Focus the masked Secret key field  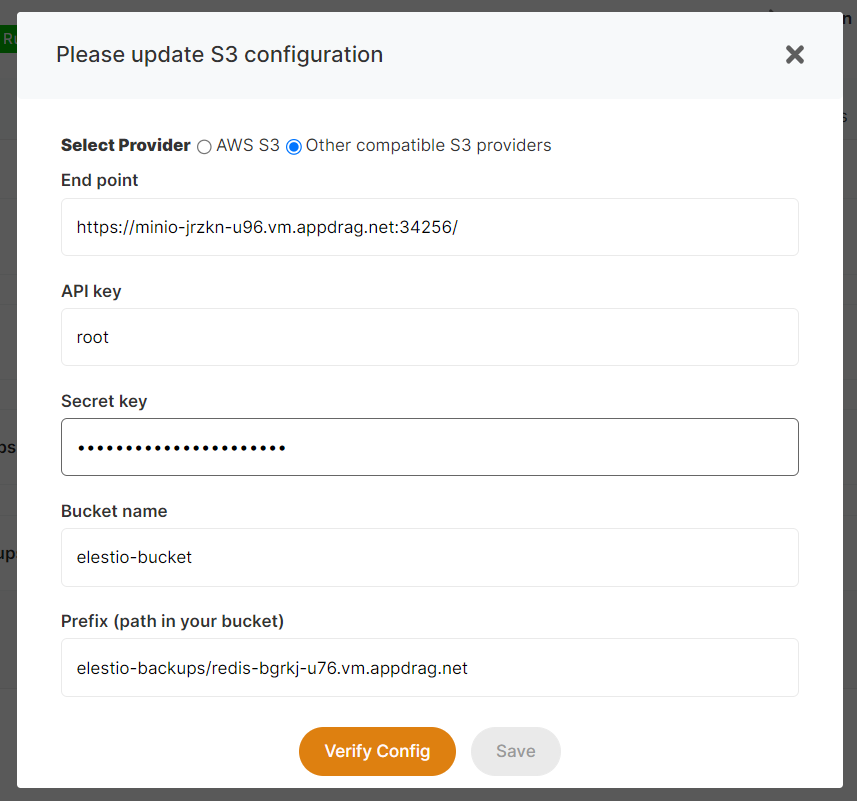point(429,447)
